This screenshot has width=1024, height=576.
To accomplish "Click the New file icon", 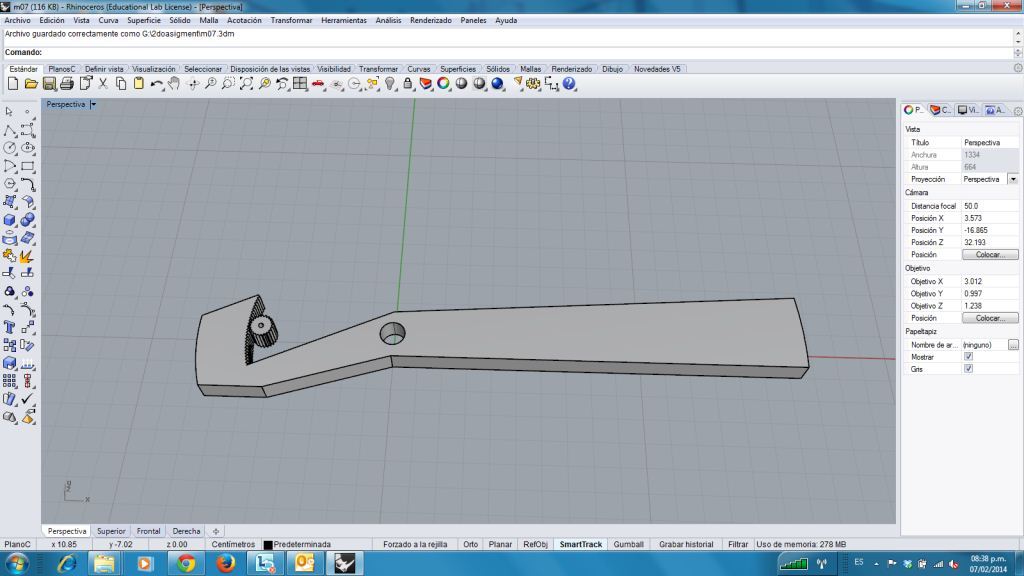I will click(x=13, y=84).
